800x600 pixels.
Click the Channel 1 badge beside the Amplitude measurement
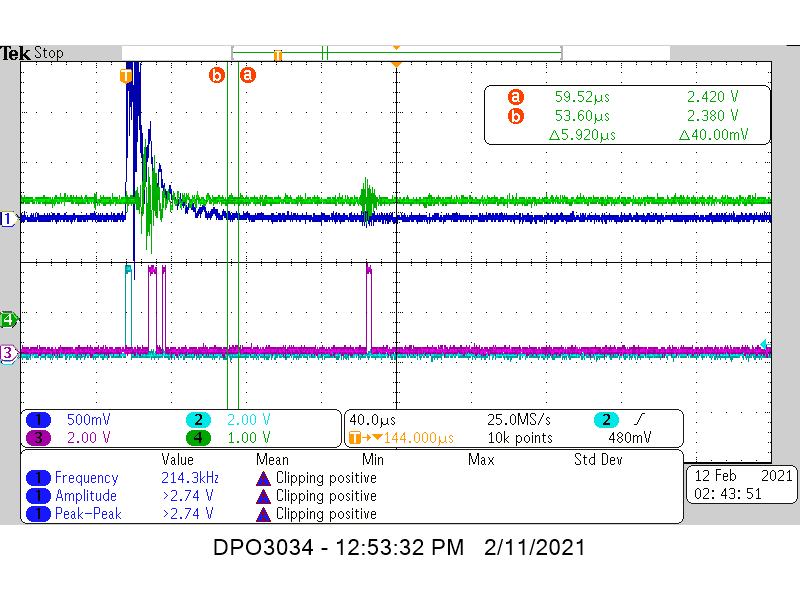click(38, 496)
